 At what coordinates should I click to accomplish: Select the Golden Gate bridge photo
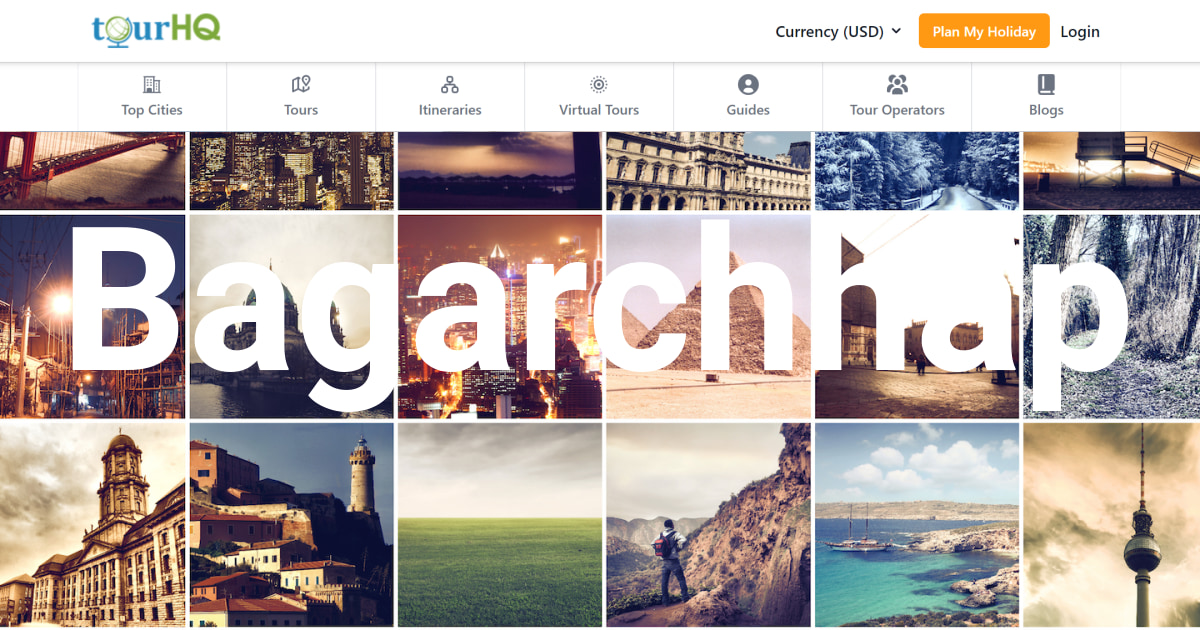(x=92, y=170)
